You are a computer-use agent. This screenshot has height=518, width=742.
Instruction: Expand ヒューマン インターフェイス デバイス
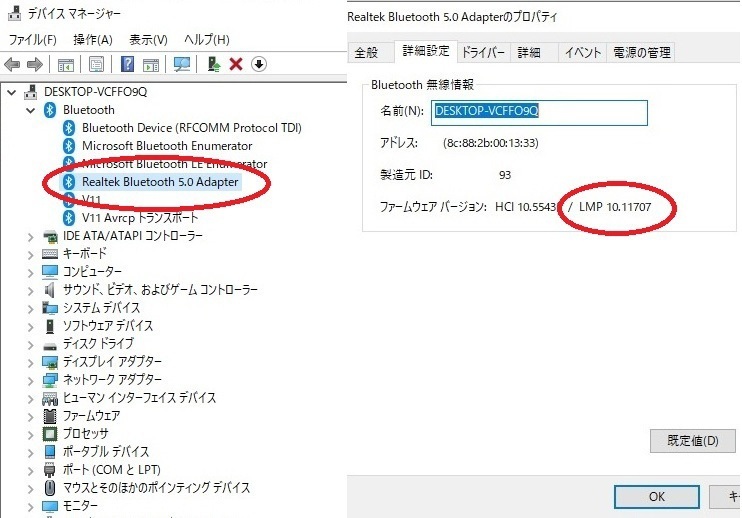click(31, 398)
